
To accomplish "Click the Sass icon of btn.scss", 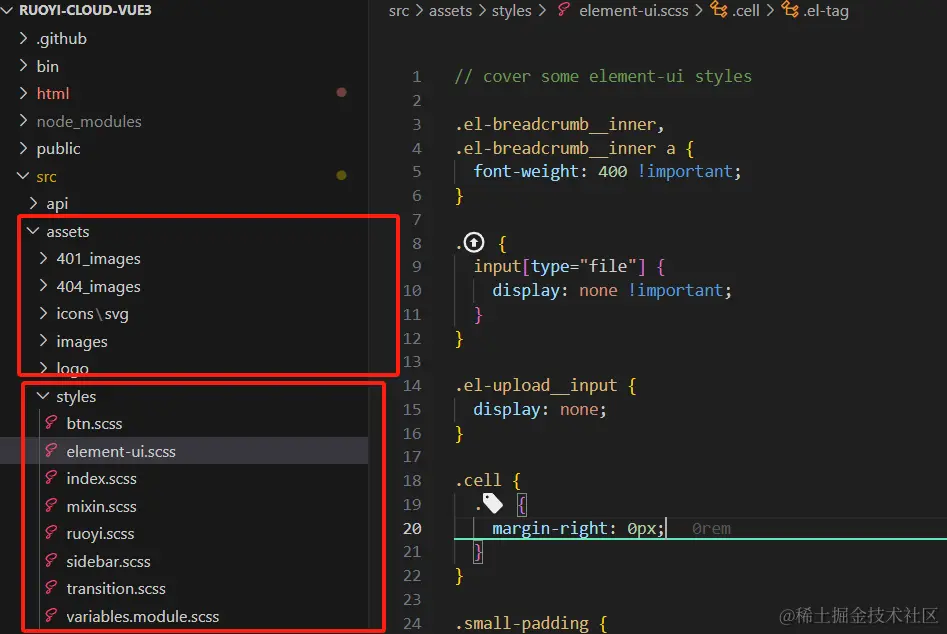I will 51,423.
